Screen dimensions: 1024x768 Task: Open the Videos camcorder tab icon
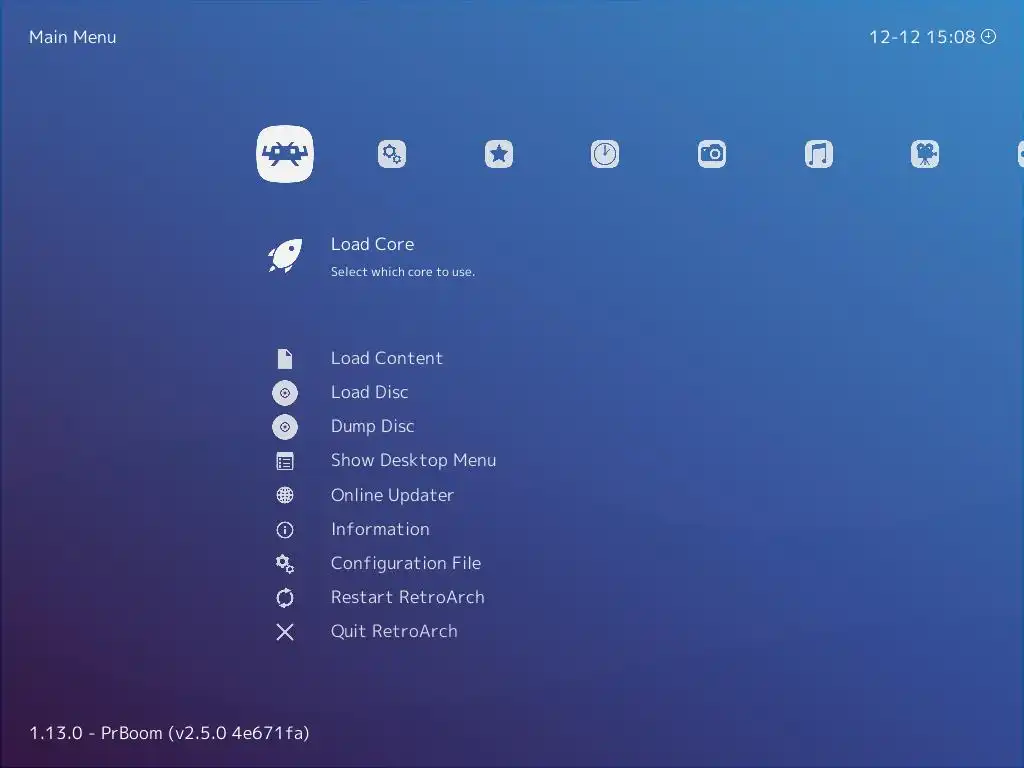pos(925,154)
